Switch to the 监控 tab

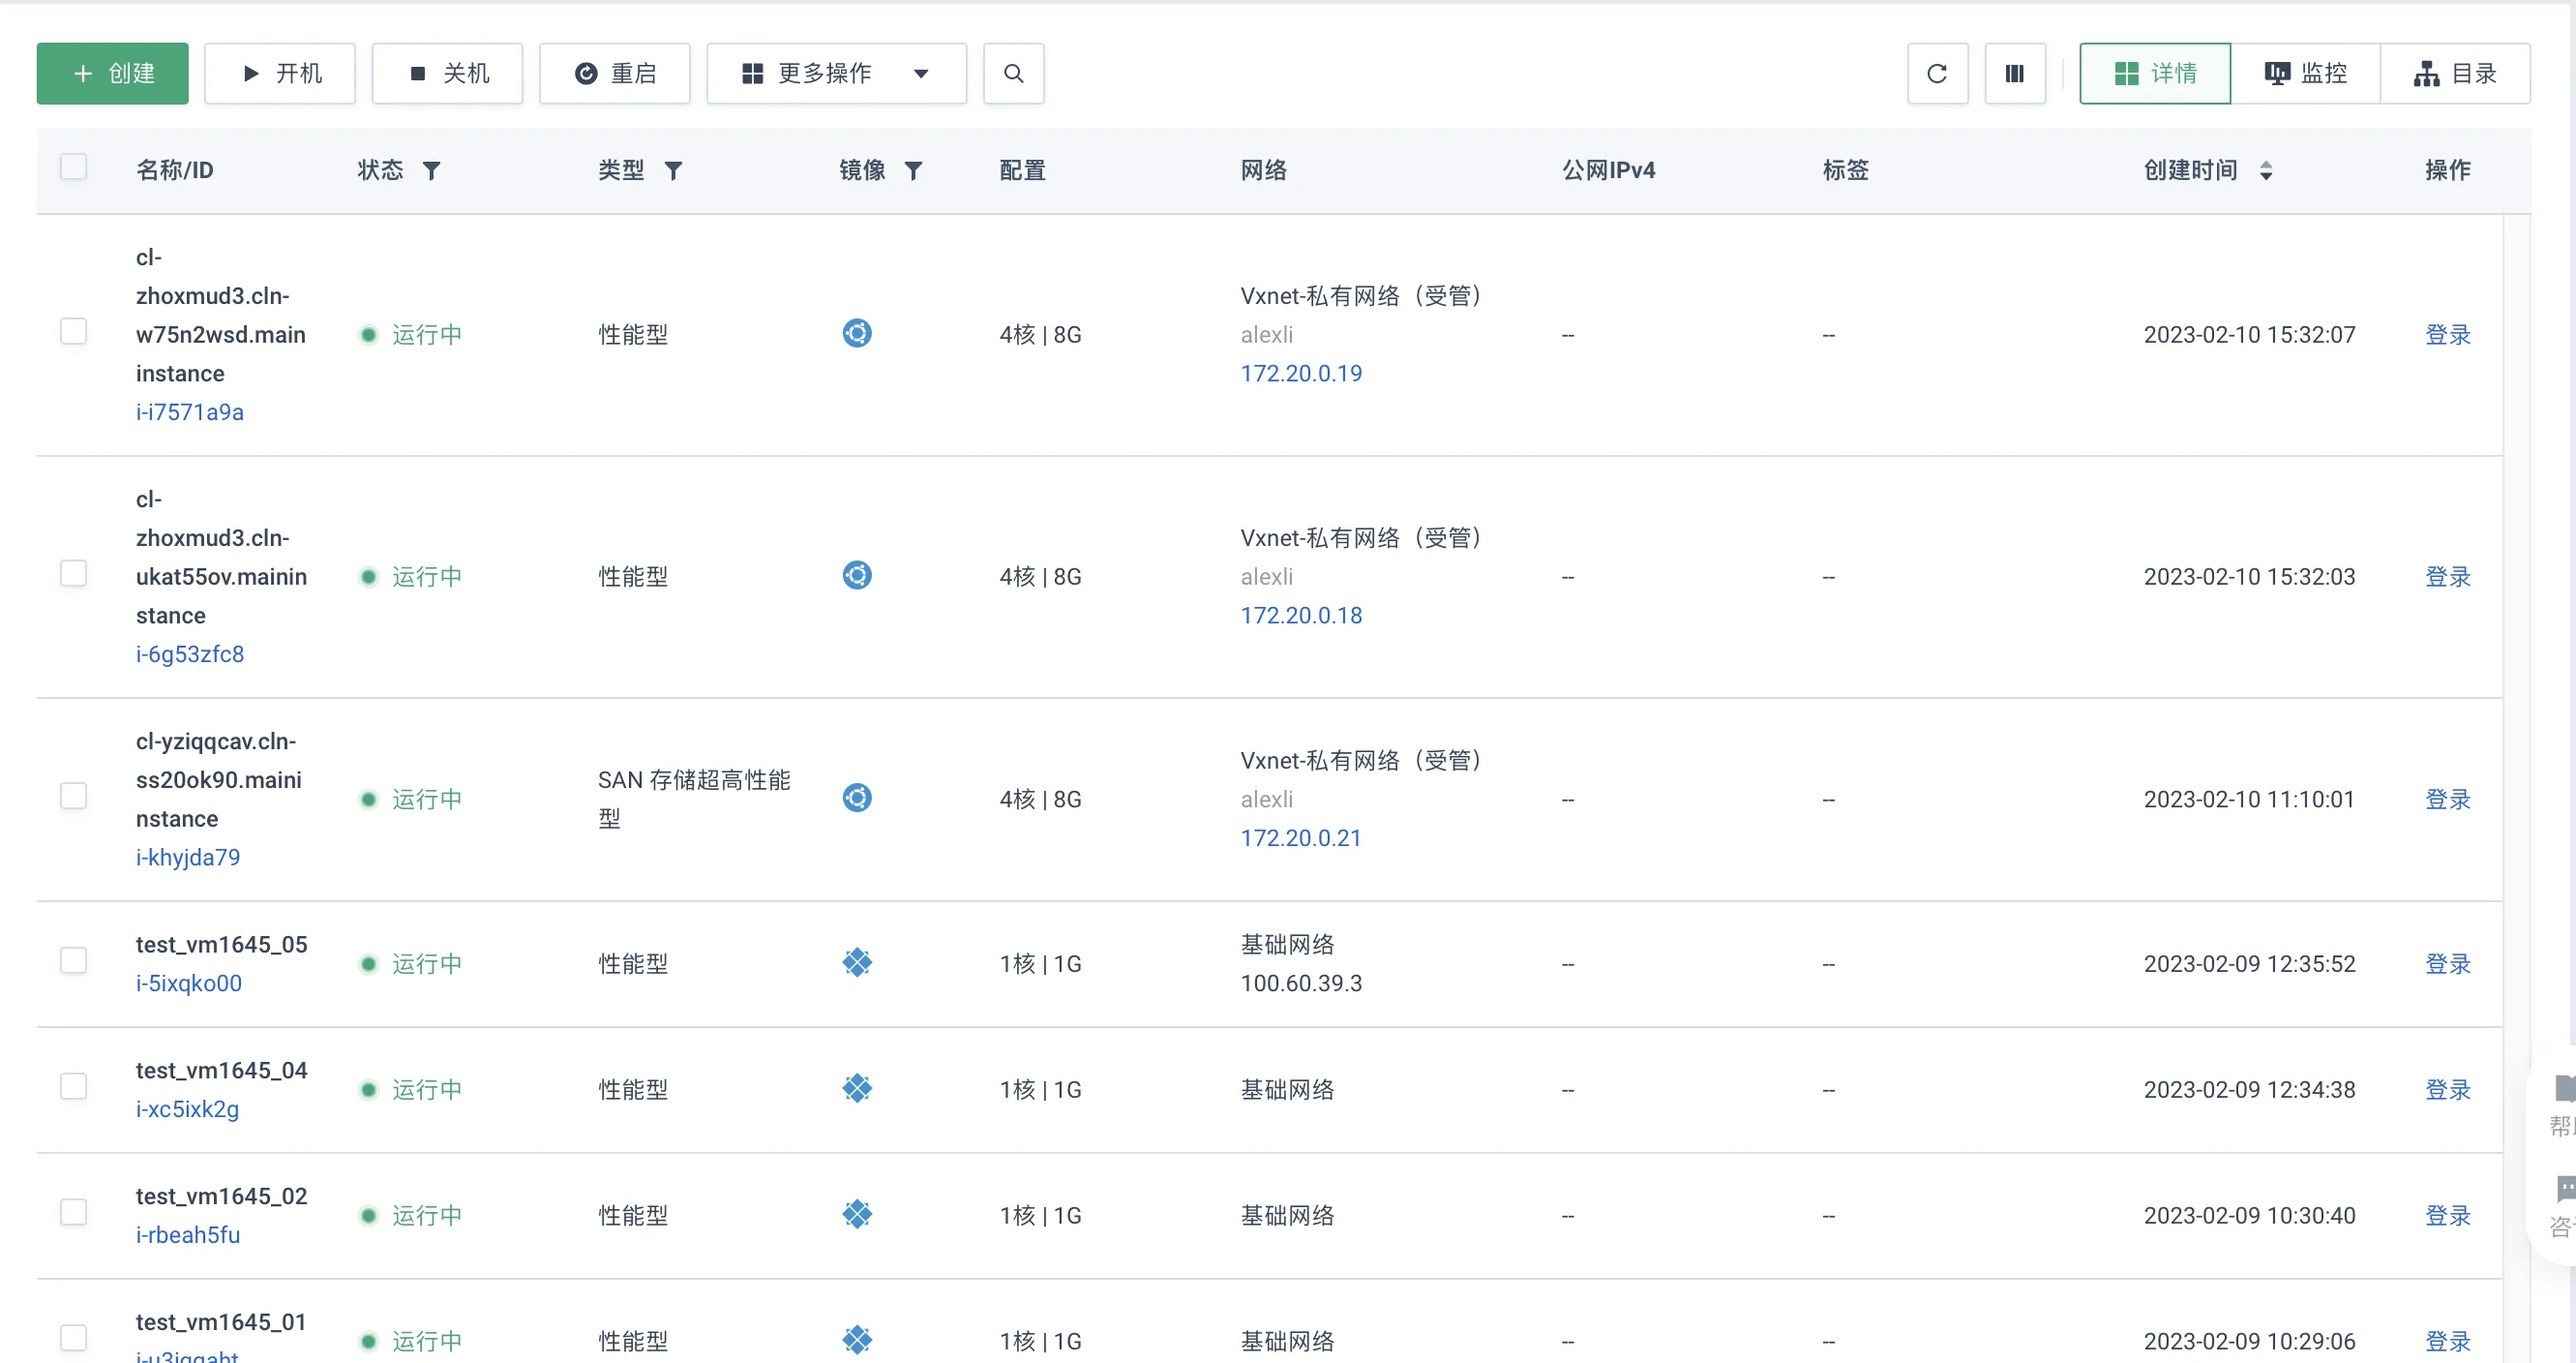[x=2304, y=73]
